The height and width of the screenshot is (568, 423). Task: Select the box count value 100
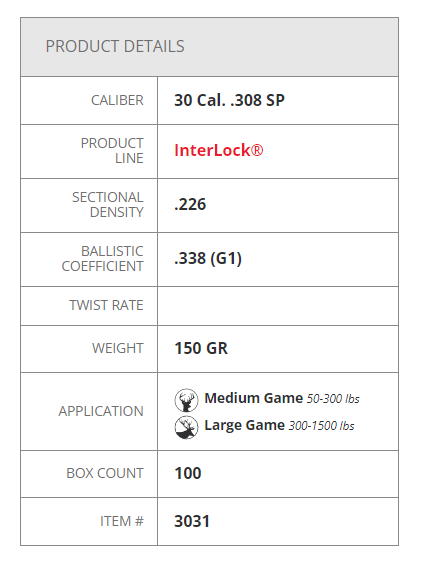(x=188, y=473)
